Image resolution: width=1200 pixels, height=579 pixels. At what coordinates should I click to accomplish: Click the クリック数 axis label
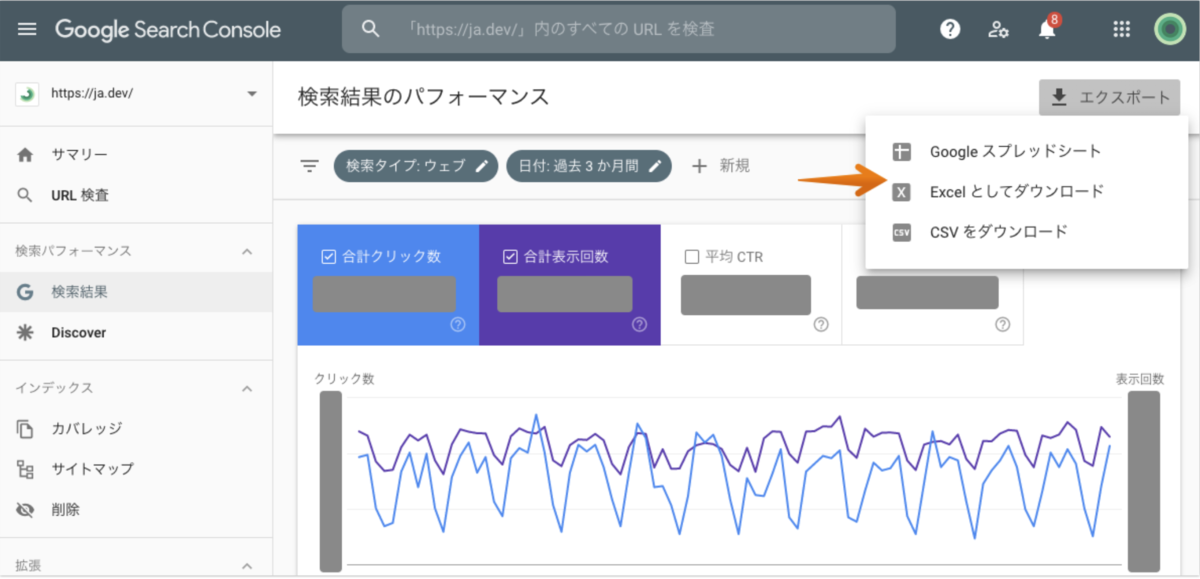344,379
